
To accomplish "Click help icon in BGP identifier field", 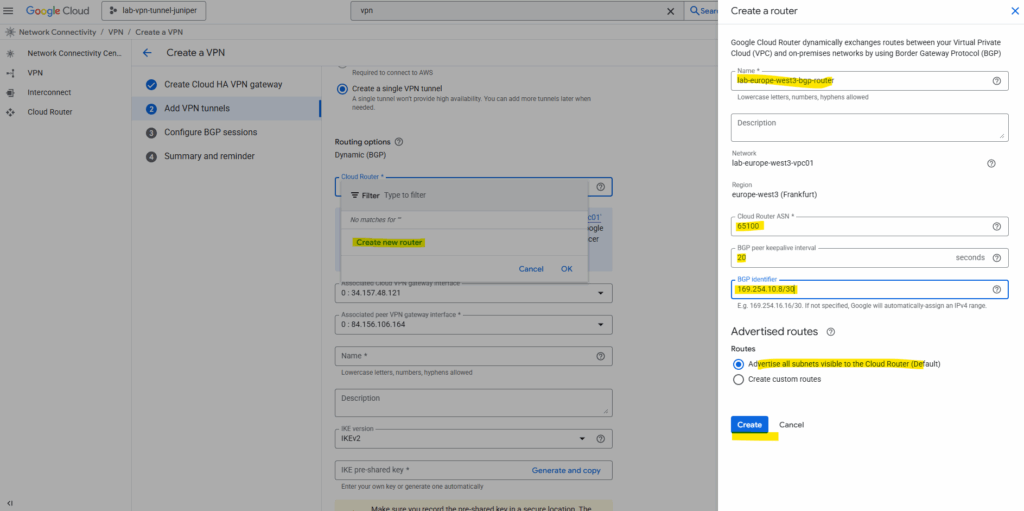I will pos(996,289).
